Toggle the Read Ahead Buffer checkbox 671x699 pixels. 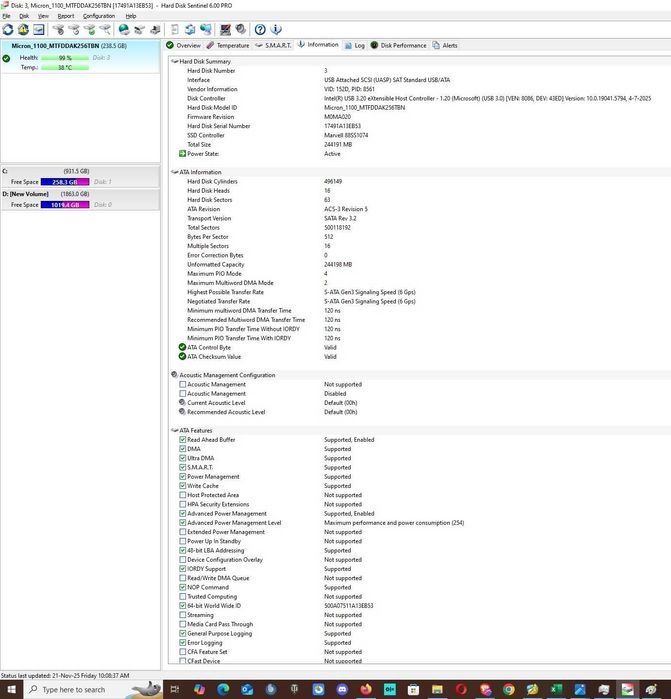coord(182,440)
